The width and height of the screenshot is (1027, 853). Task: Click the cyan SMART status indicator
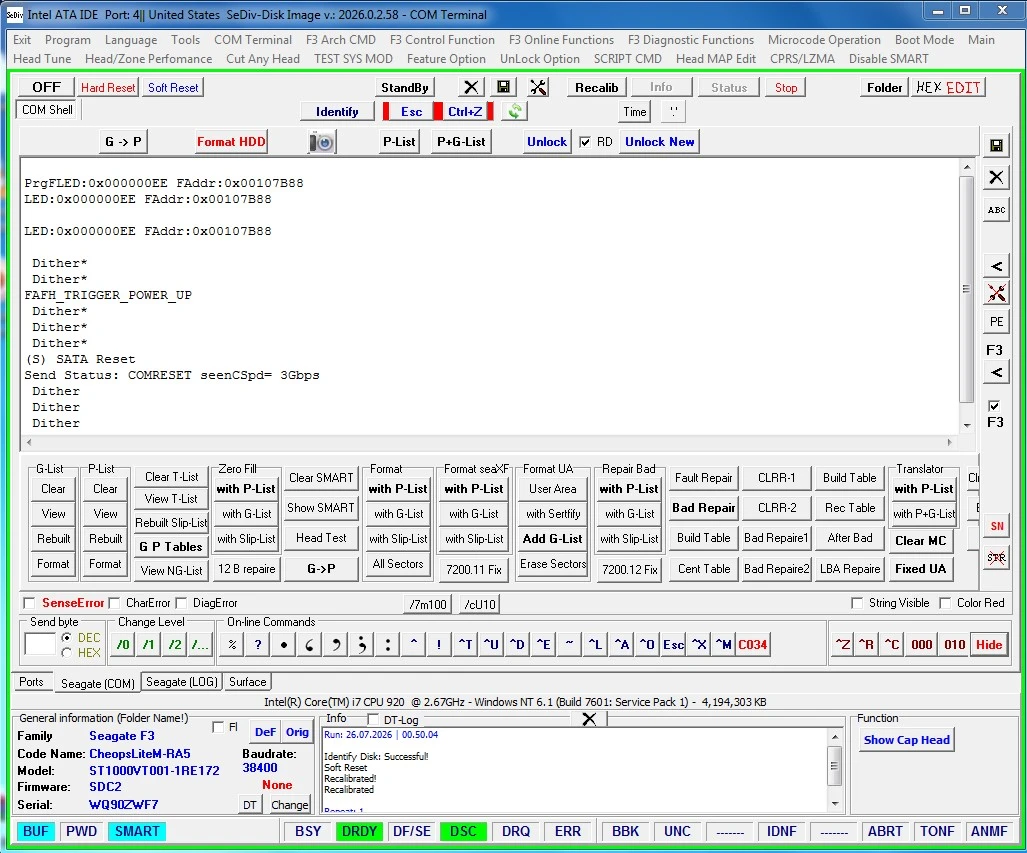tap(137, 831)
